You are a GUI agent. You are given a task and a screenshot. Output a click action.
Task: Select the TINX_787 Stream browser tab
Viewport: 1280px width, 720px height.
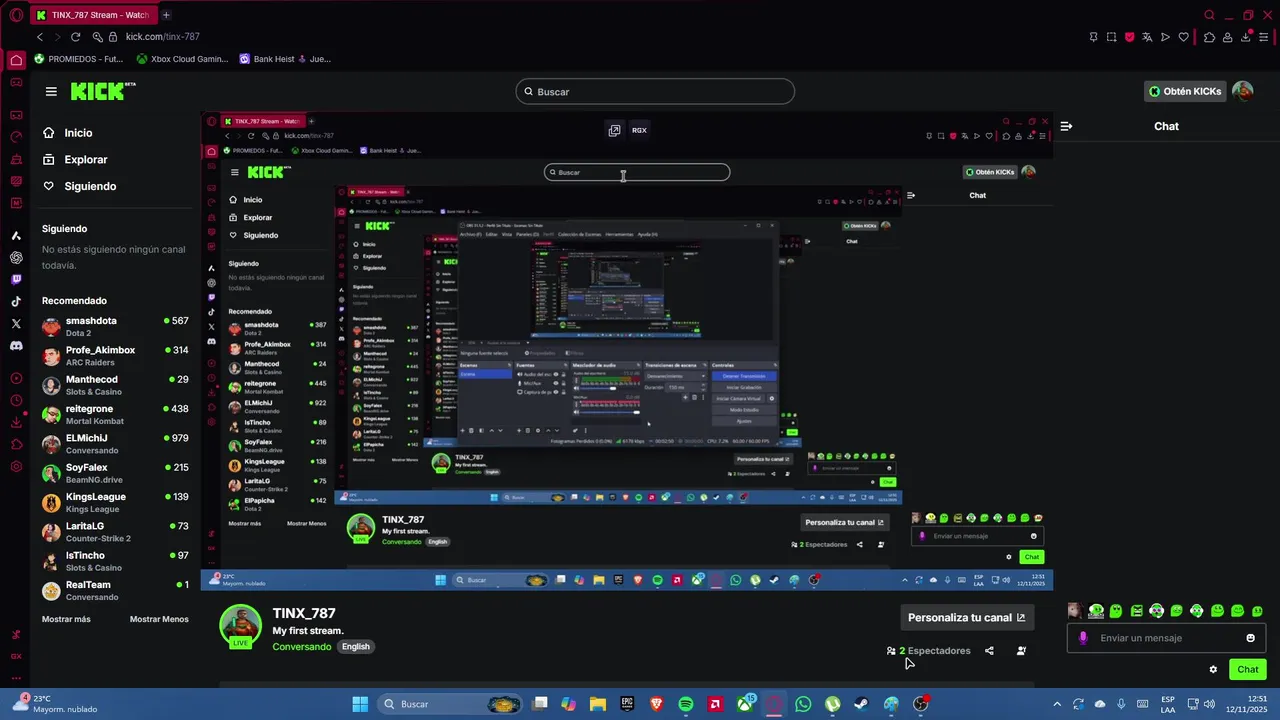click(x=92, y=15)
